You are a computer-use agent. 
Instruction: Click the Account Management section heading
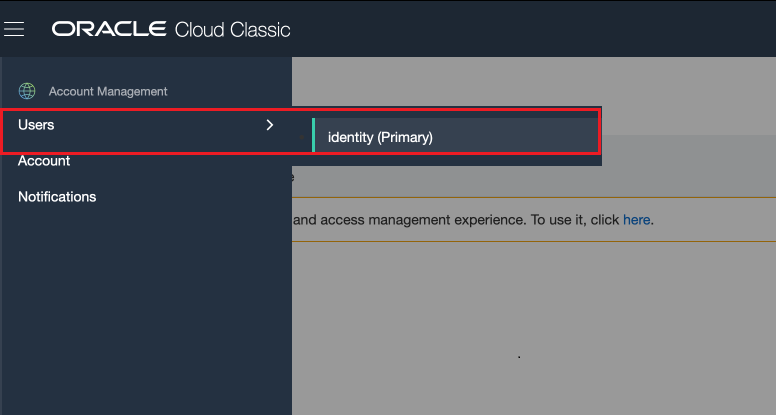[x=108, y=91]
